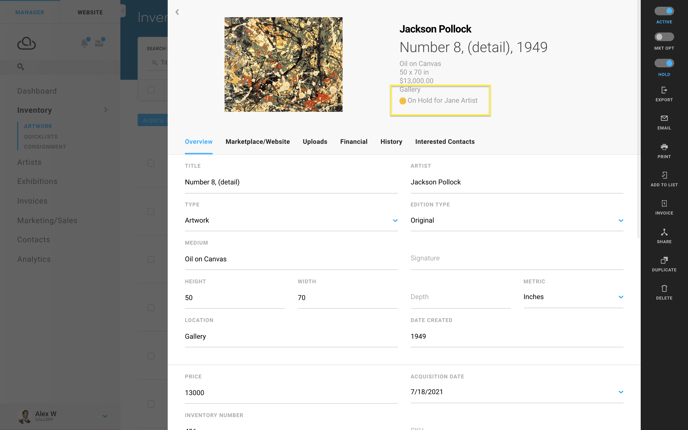The image size is (688, 430).
Task: Click Alex W profile avatar
Action: coord(25,416)
